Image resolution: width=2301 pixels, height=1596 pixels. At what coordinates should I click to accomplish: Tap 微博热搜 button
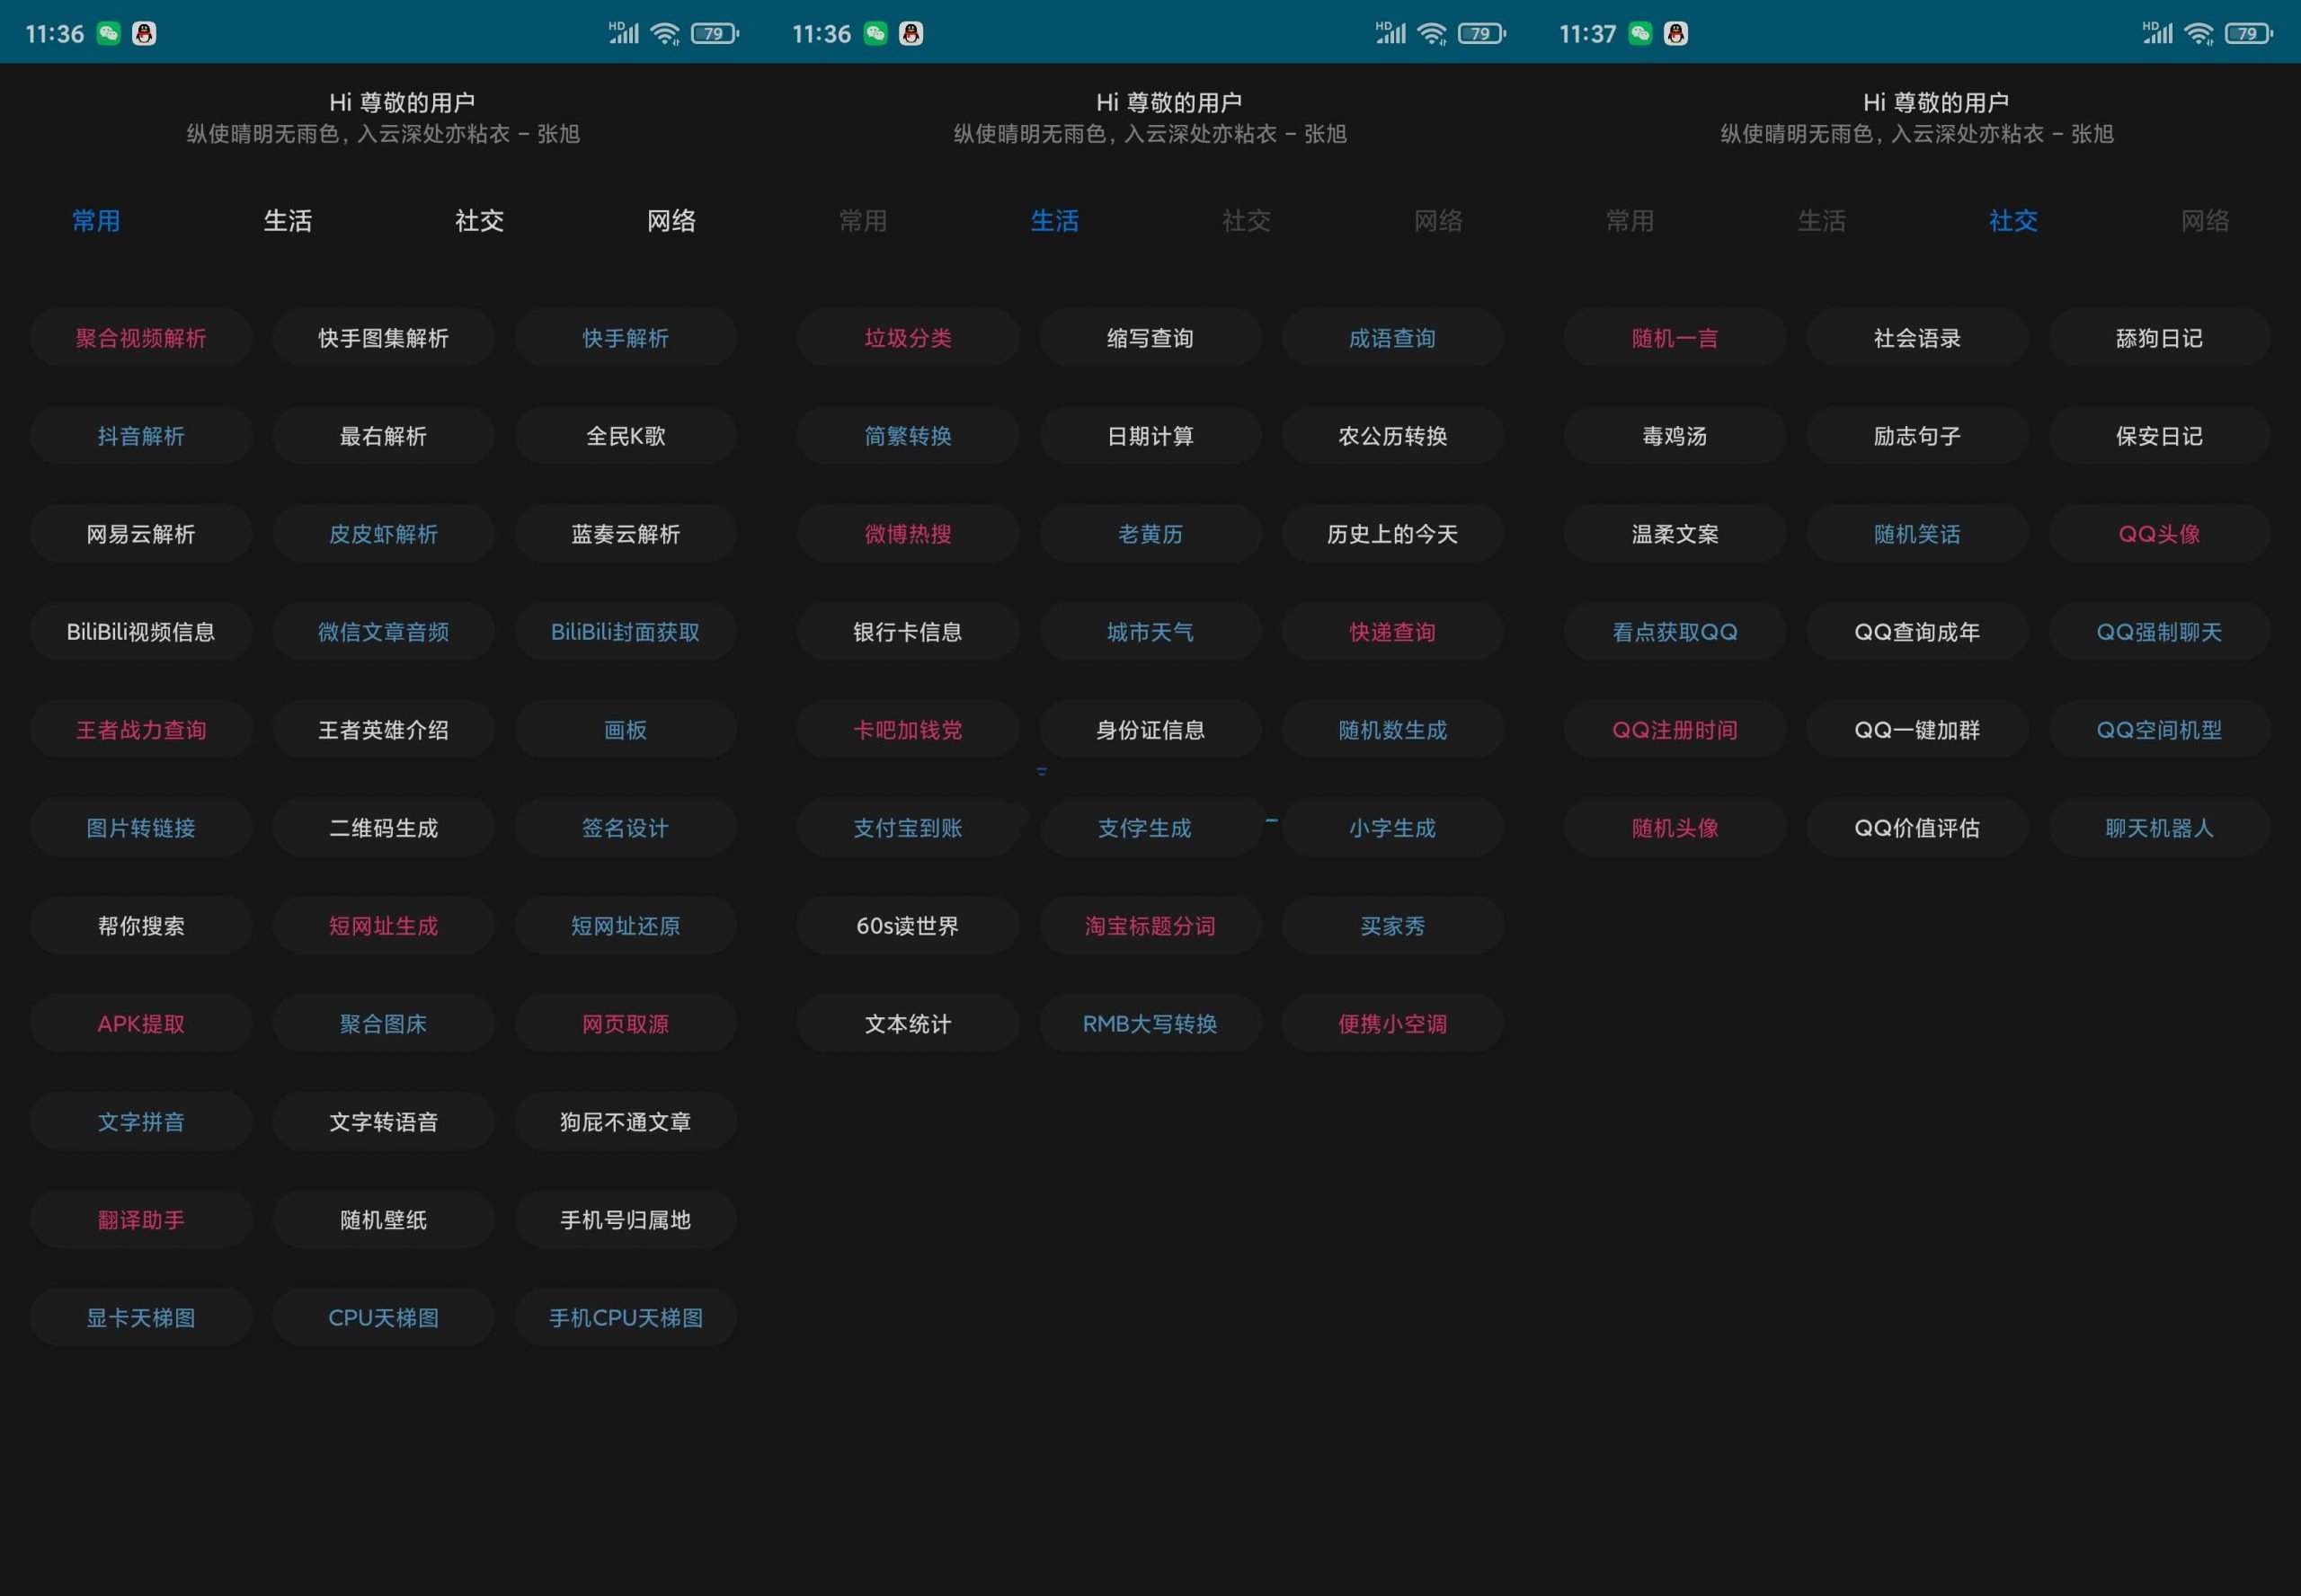(908, 534)
